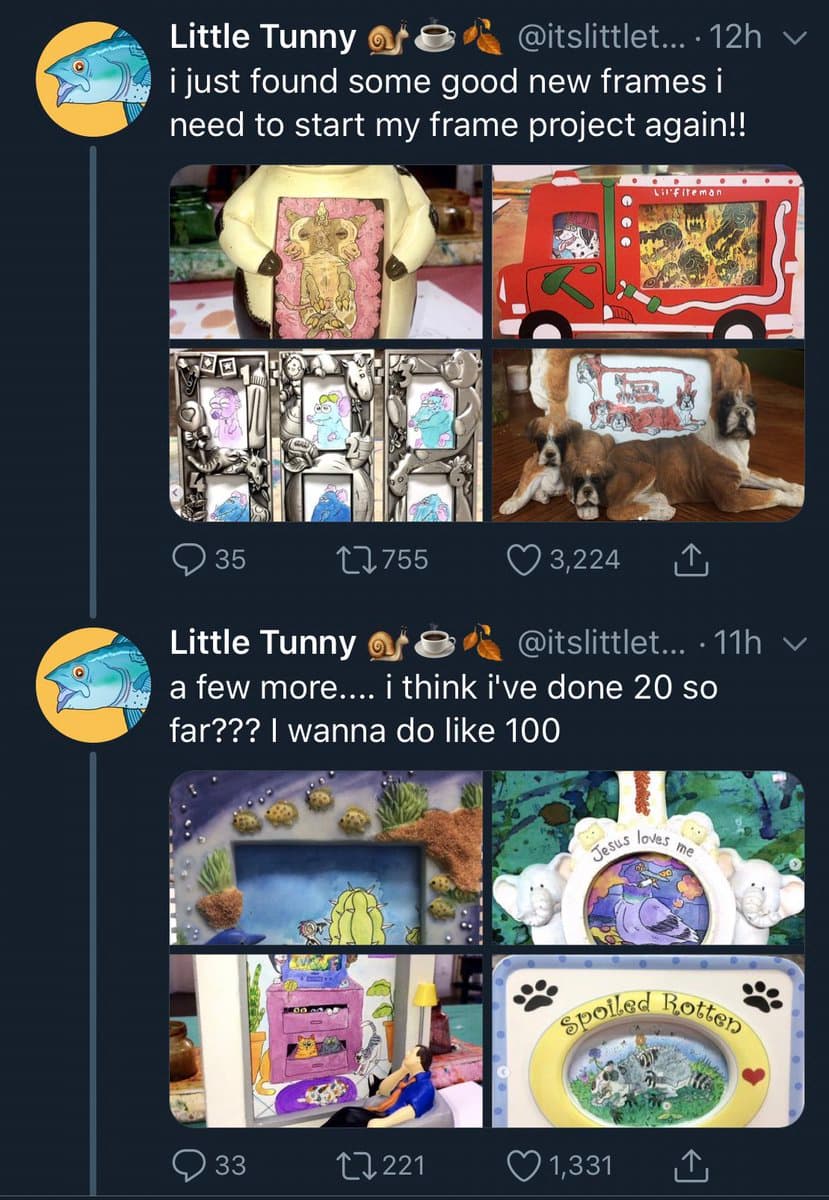This screenshot has width=829, height=1200.
Task: Open the Jesus loves me frame image
Action: (x=648, y=857)
